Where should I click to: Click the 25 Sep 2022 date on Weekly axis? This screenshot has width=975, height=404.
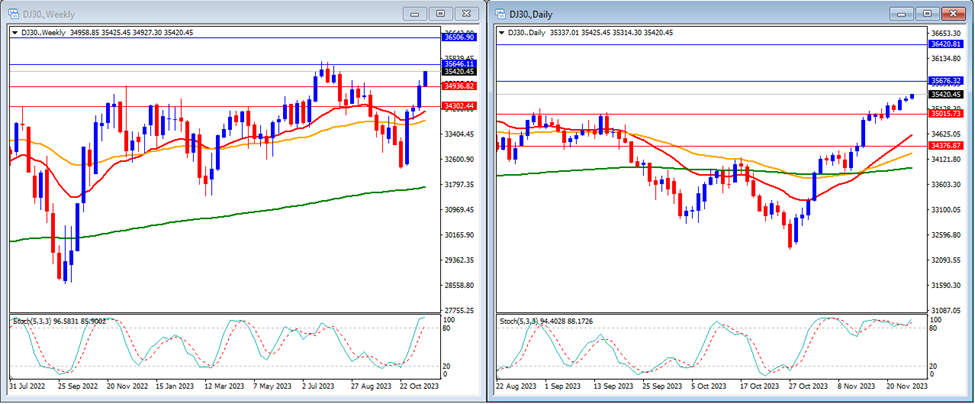[x=77, y=384]
